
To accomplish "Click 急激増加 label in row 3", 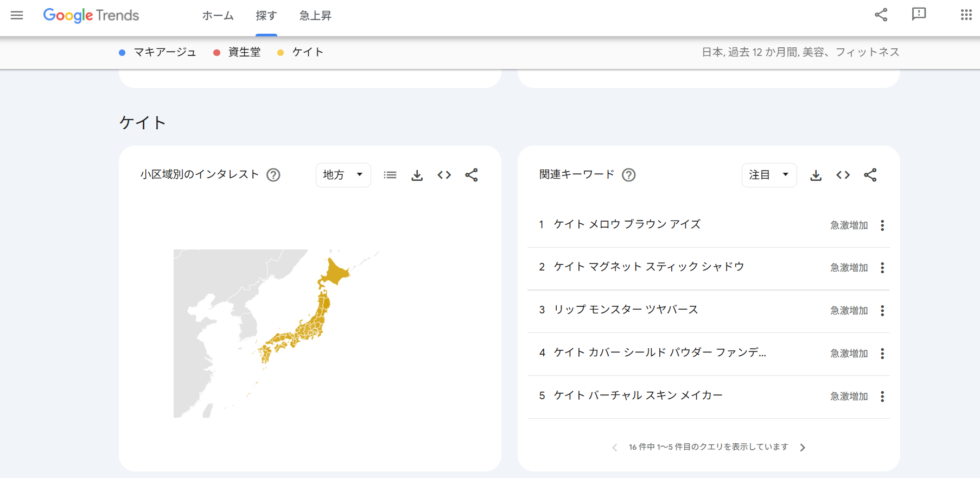I will tap(849, 311).
